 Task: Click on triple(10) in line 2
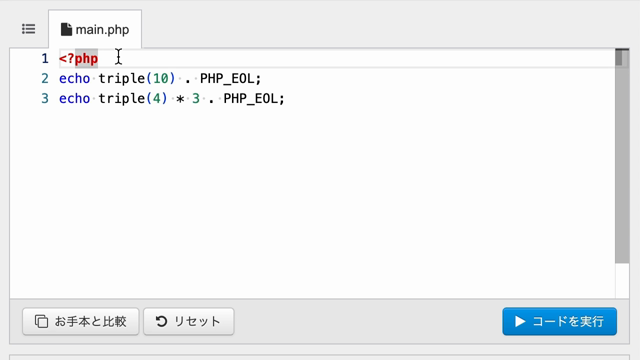pos(137,78)
